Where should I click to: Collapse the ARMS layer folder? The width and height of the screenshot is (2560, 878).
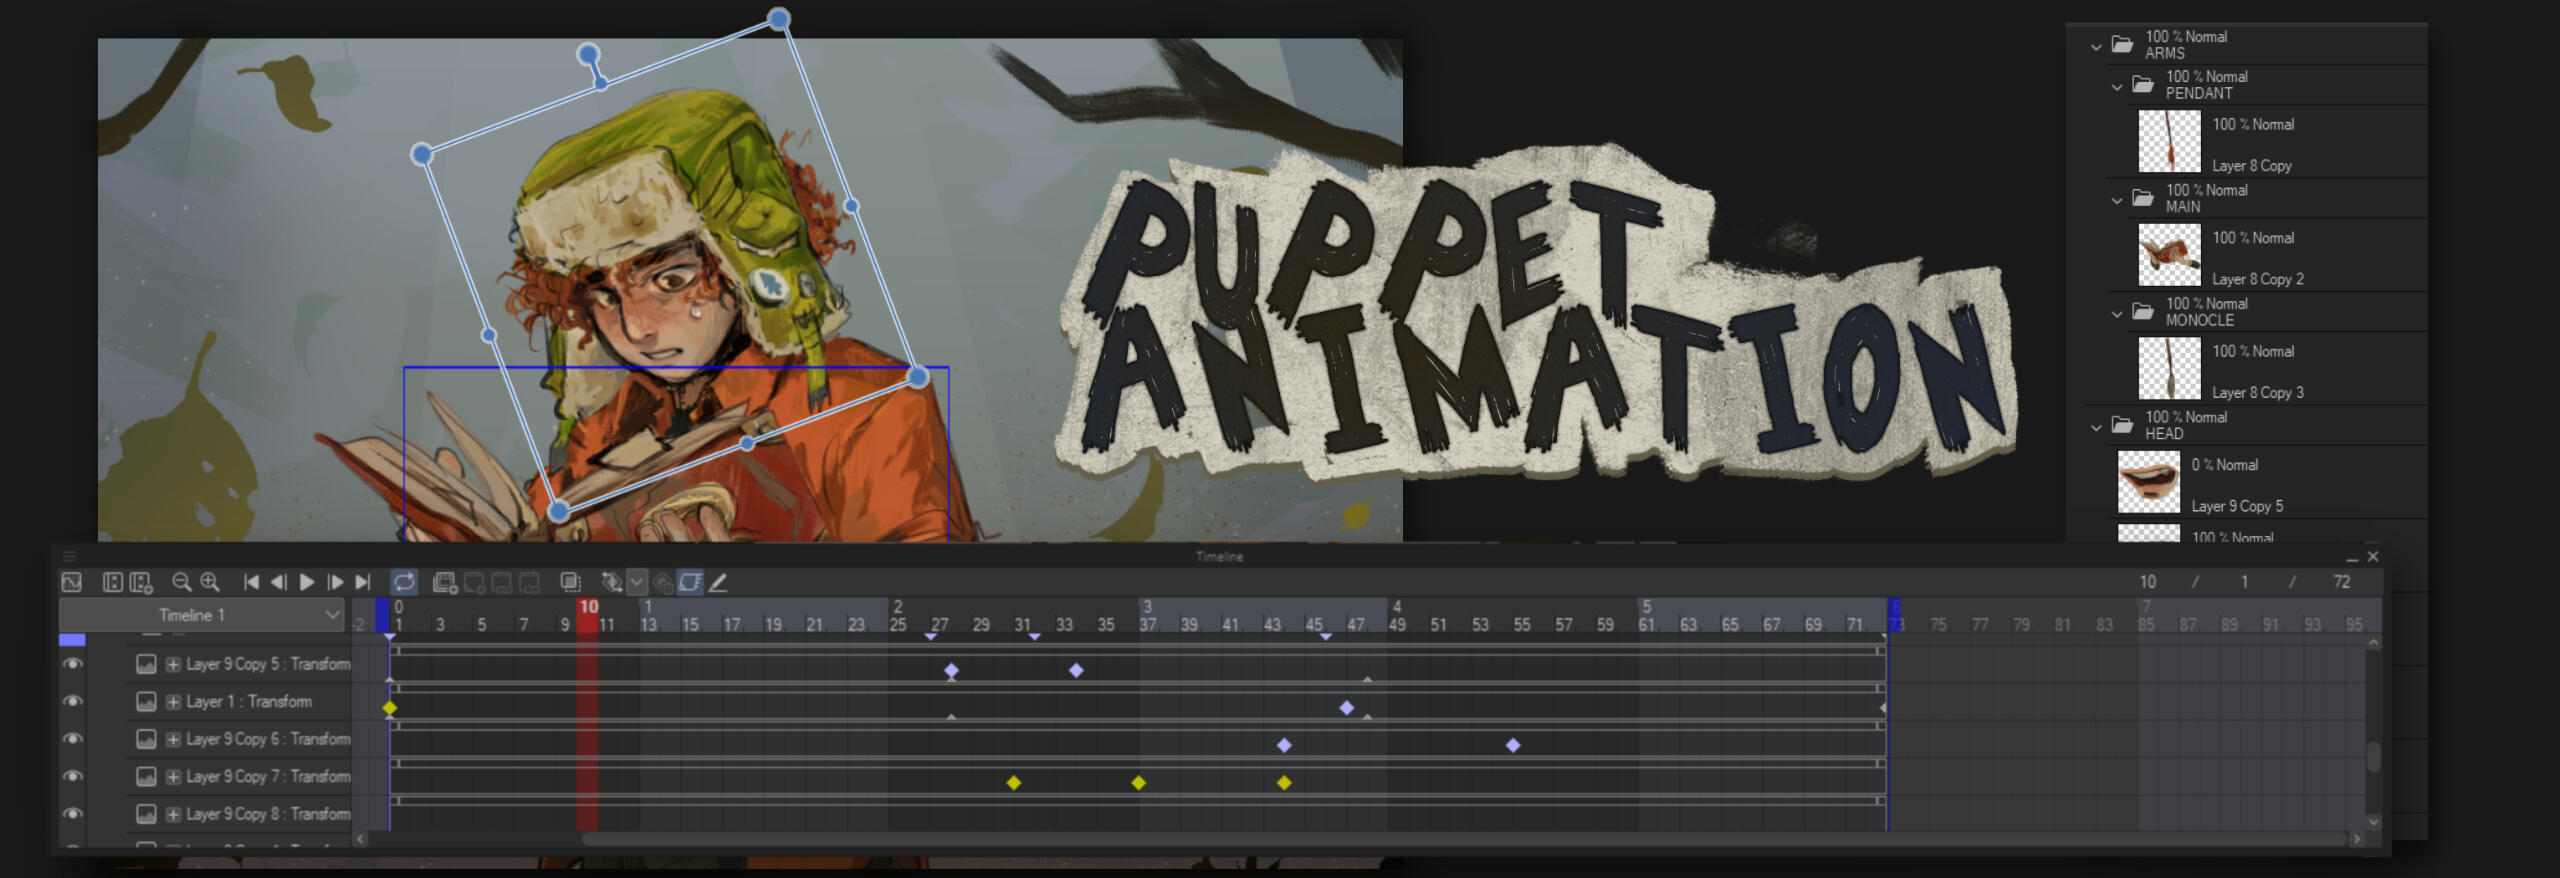pos(2096,46)
